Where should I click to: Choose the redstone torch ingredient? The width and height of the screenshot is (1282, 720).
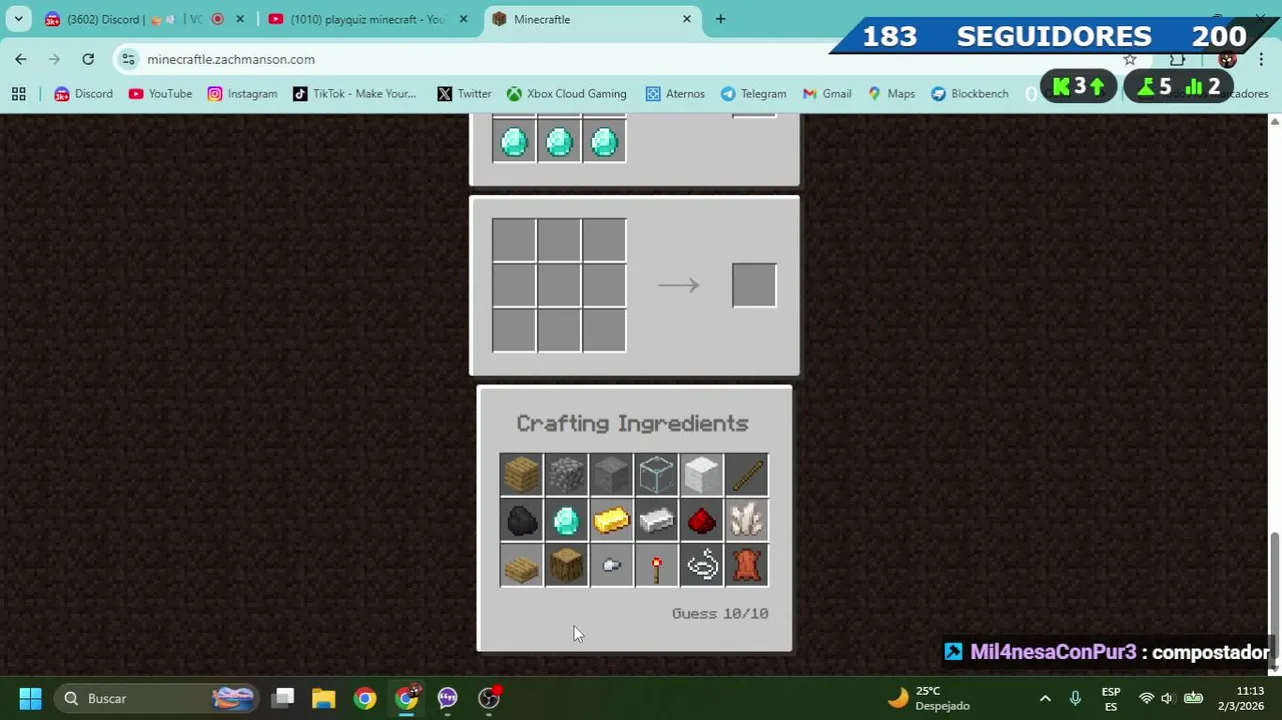(x=656, y=566)
